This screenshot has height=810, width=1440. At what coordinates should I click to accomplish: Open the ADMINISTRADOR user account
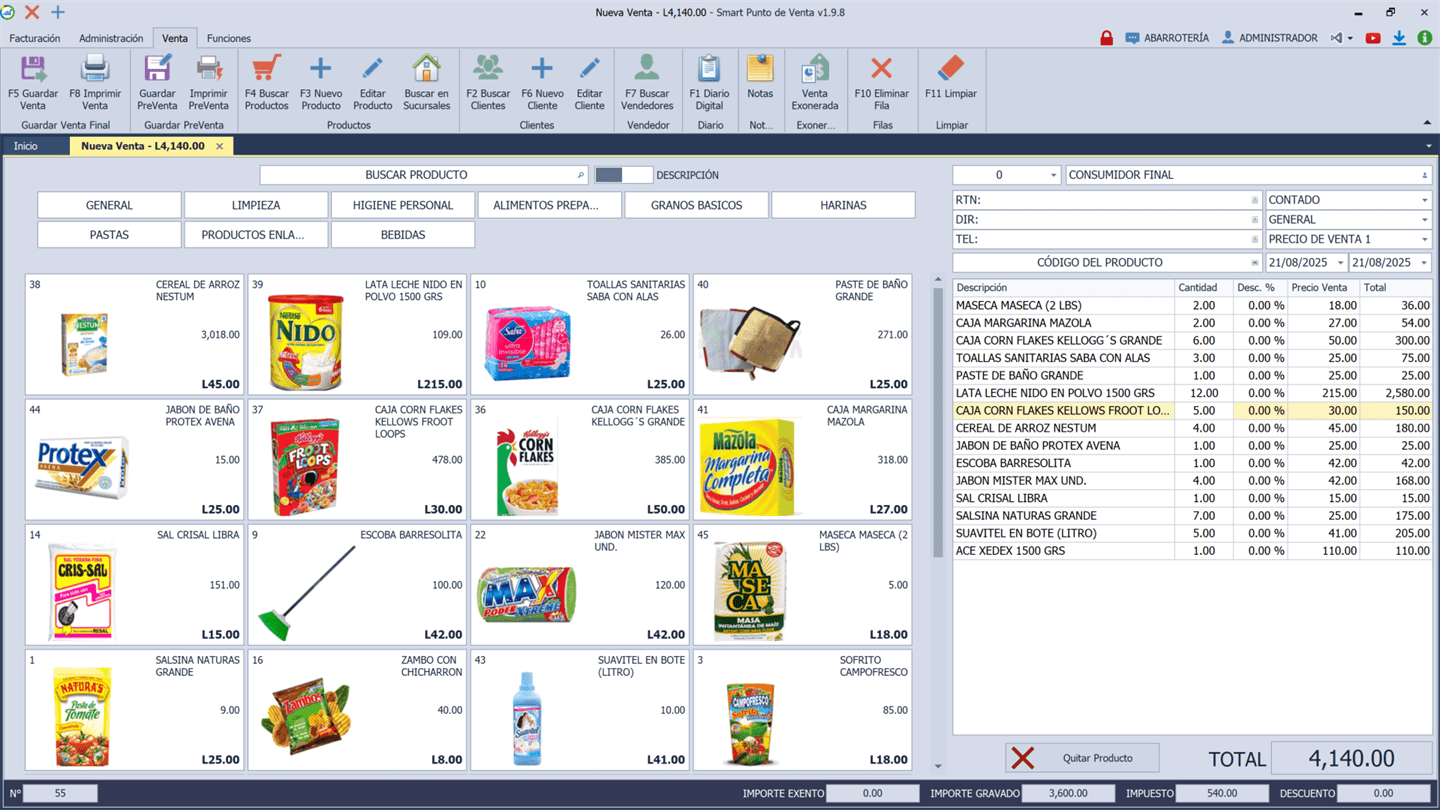(1269, 38)
